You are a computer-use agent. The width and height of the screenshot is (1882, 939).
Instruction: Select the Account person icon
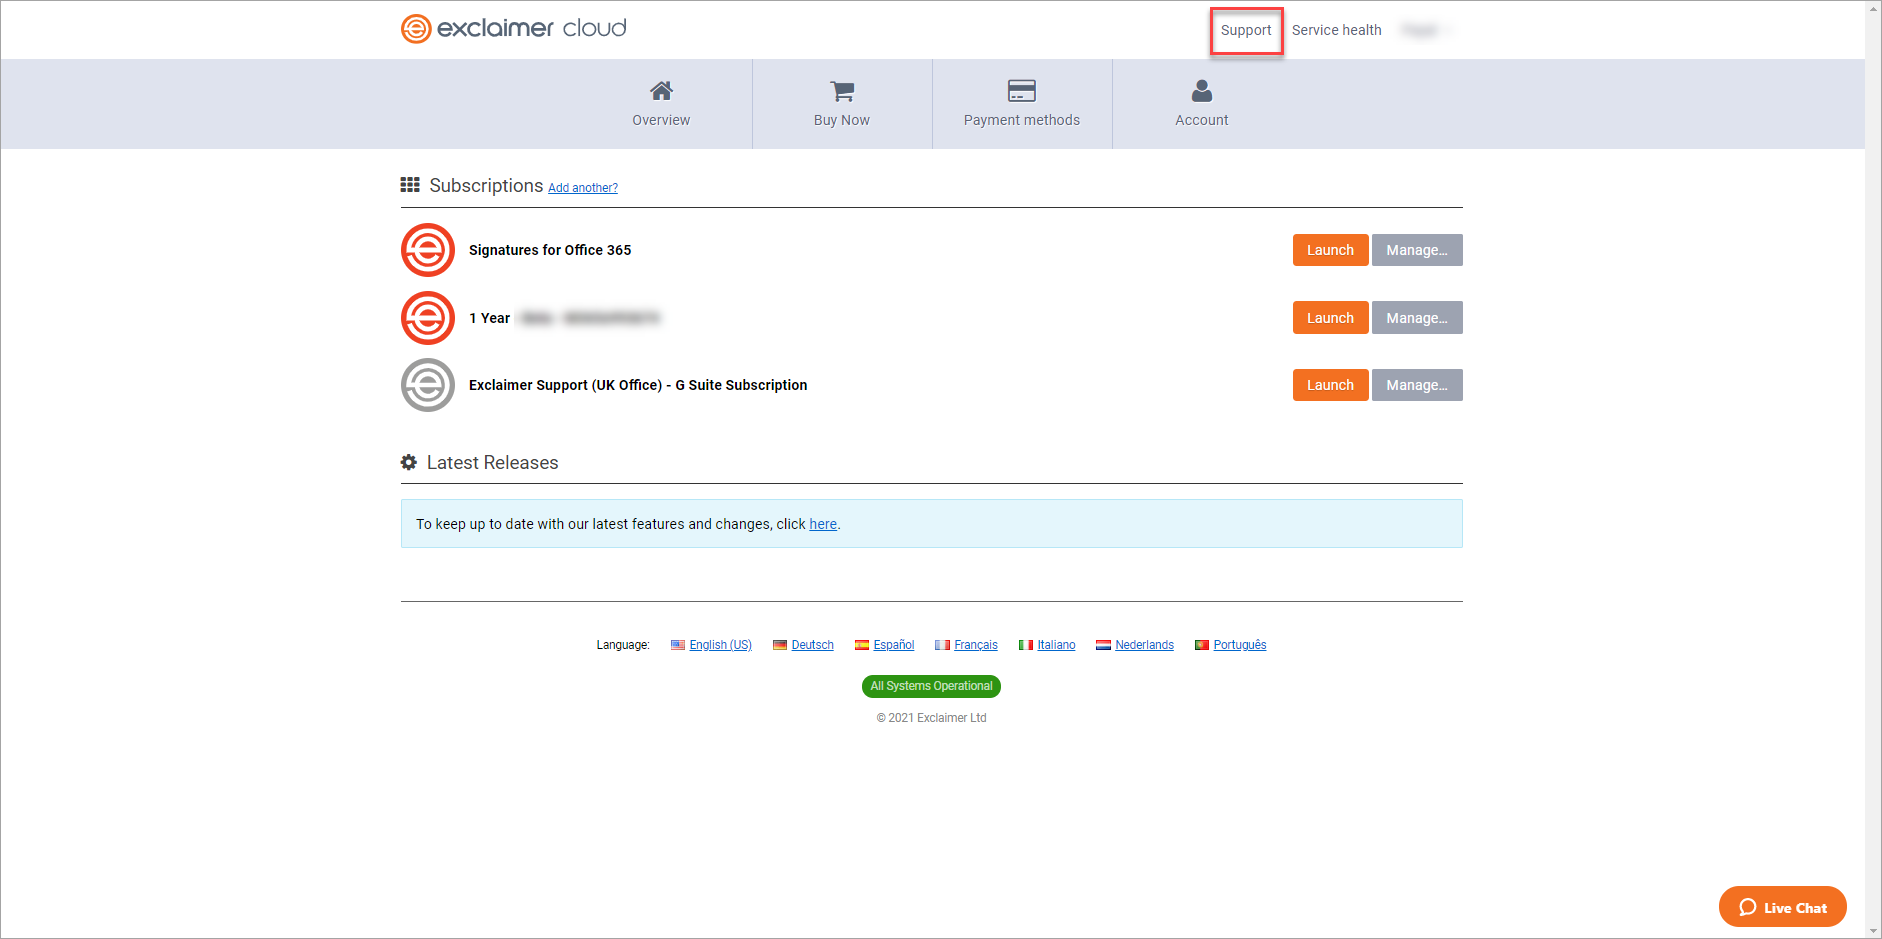point(1201,91)
